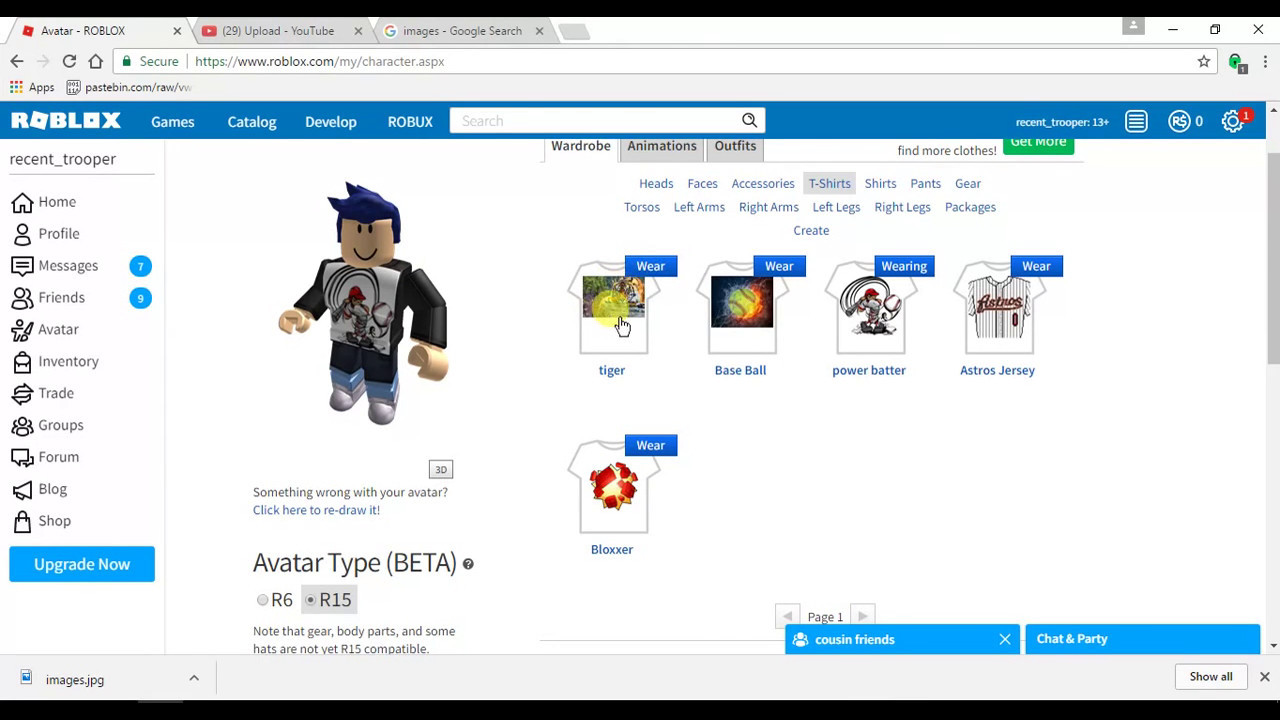Viewport: 1280px width, 720px height.
Task: Open the Pants category link
Action: pyautogui.click(x=926, y=184)
